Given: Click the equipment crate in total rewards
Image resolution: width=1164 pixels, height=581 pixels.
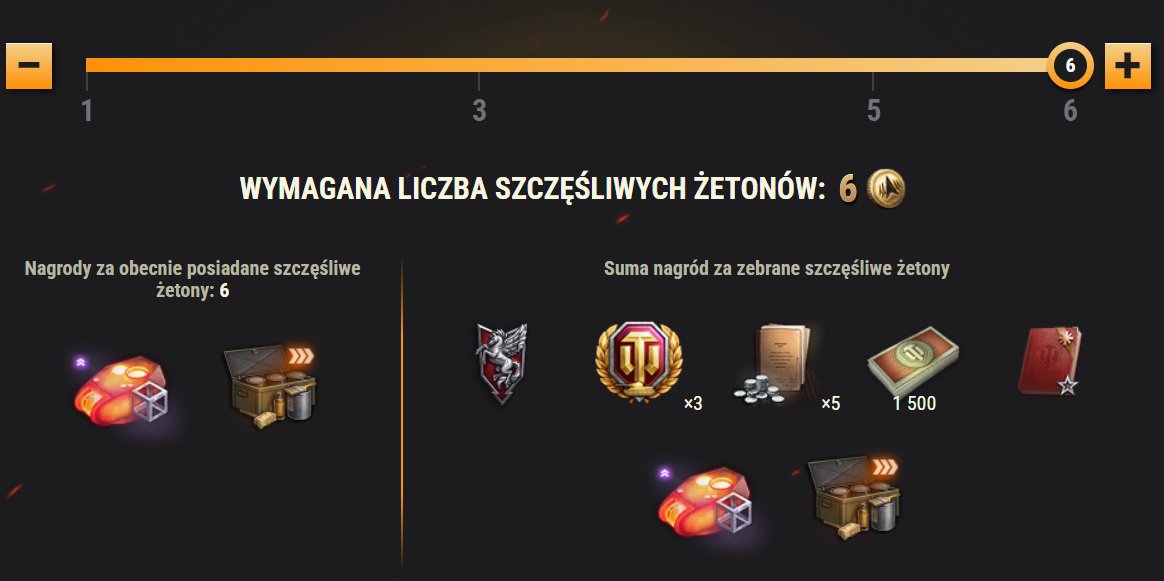Looking at the screenshot, I should pos(854,495).
